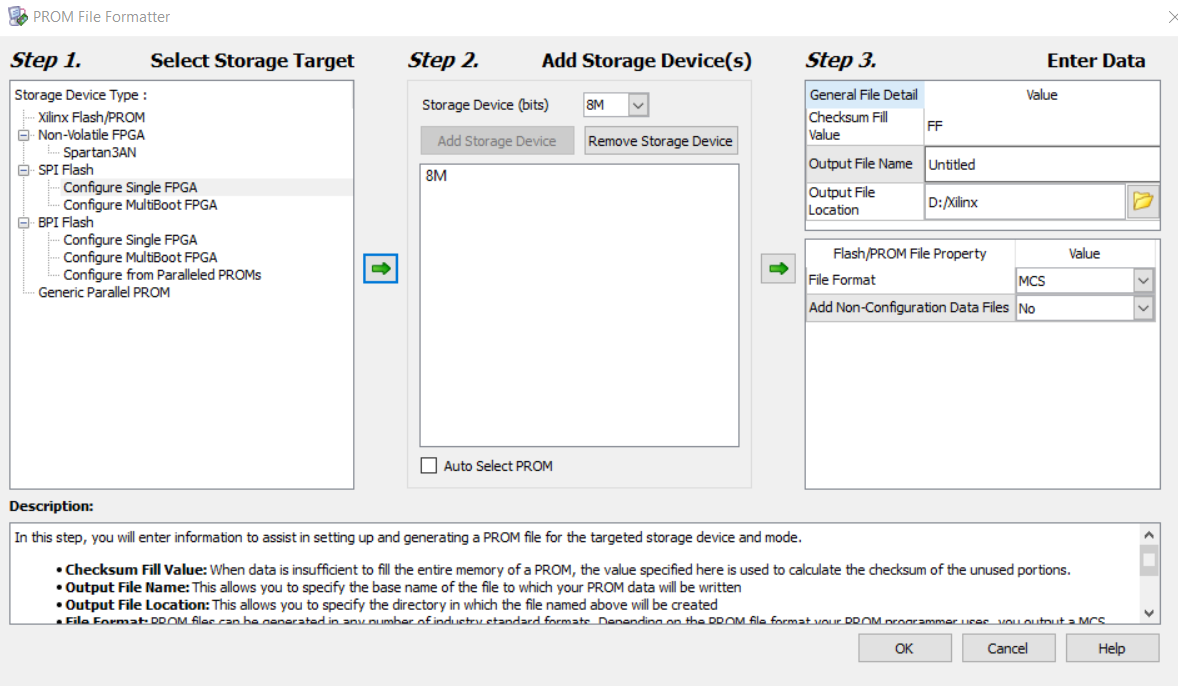The height and width of the screenshot is (686, 1178).
Task: Click the OK button
Action: [905, 648]
